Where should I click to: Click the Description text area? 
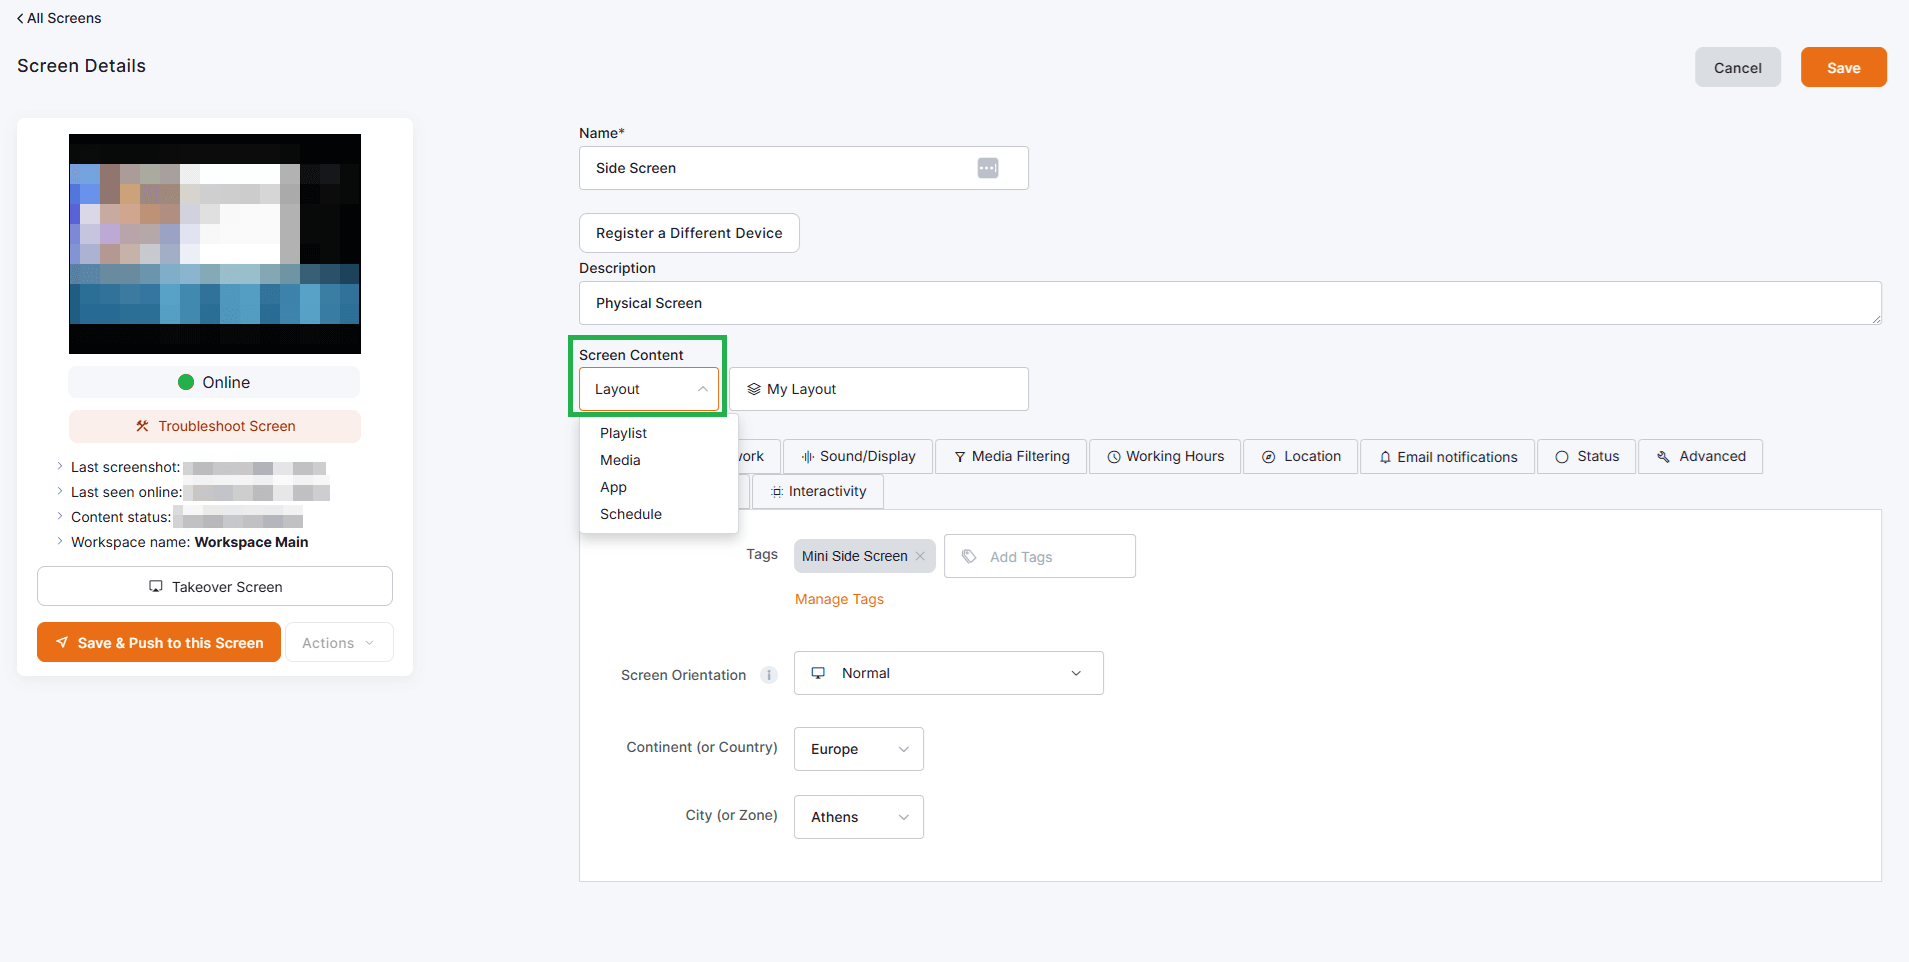point(1230,303)
